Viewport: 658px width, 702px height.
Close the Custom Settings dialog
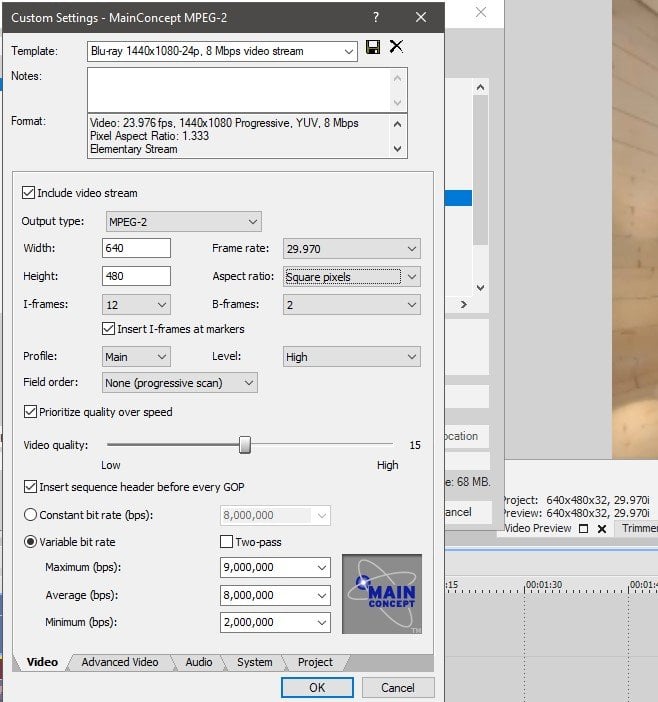pos(421,17)
